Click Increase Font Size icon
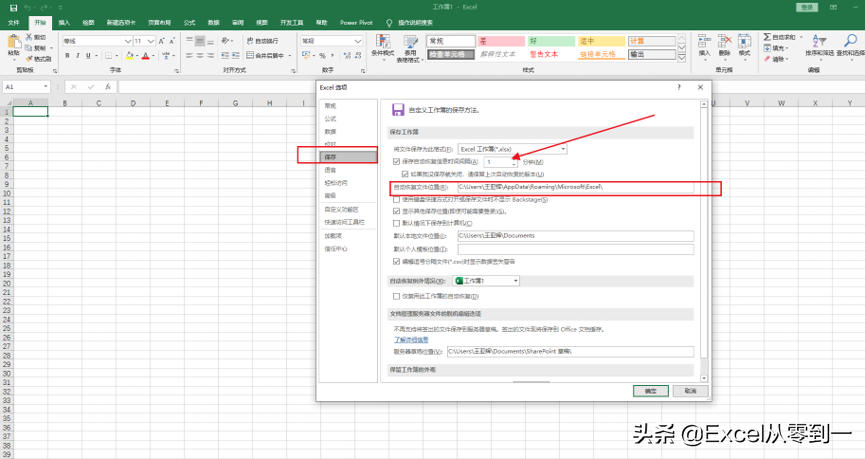Image resolution: width=865 pixels, height=459 pixels. tap(162, 41)
